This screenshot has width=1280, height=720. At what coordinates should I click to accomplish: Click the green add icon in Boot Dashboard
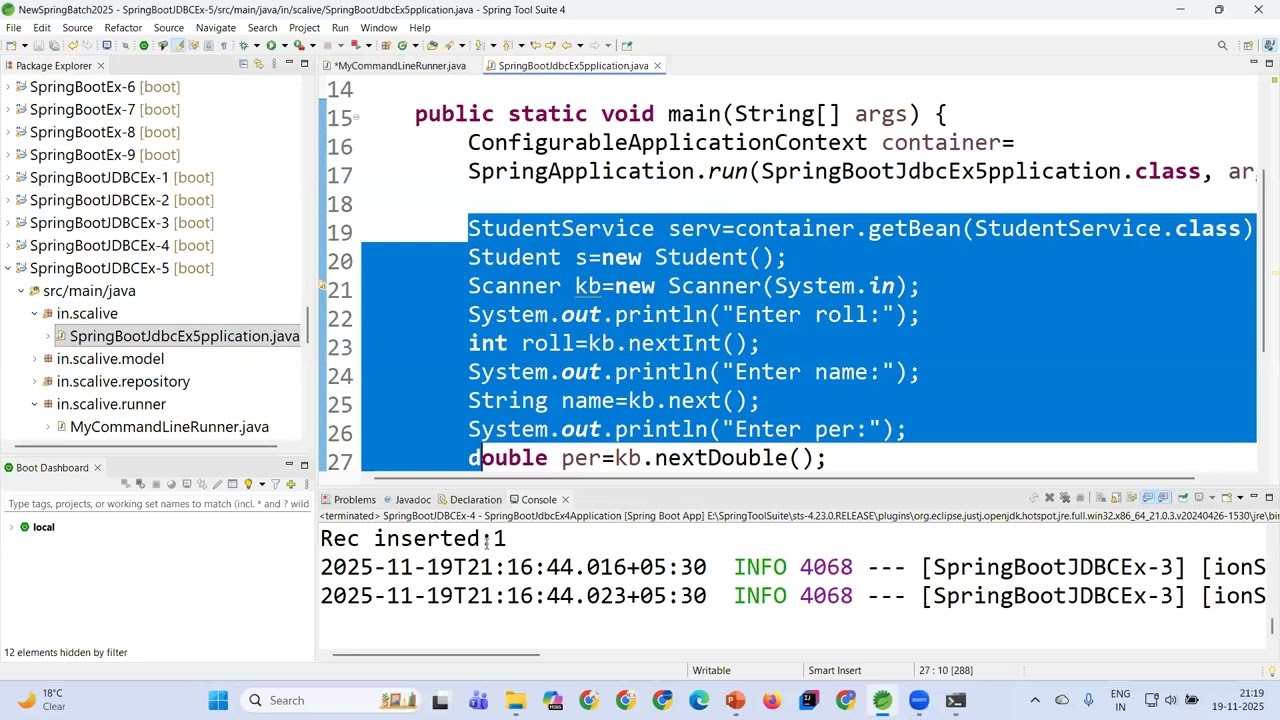[x=291, y=484]
